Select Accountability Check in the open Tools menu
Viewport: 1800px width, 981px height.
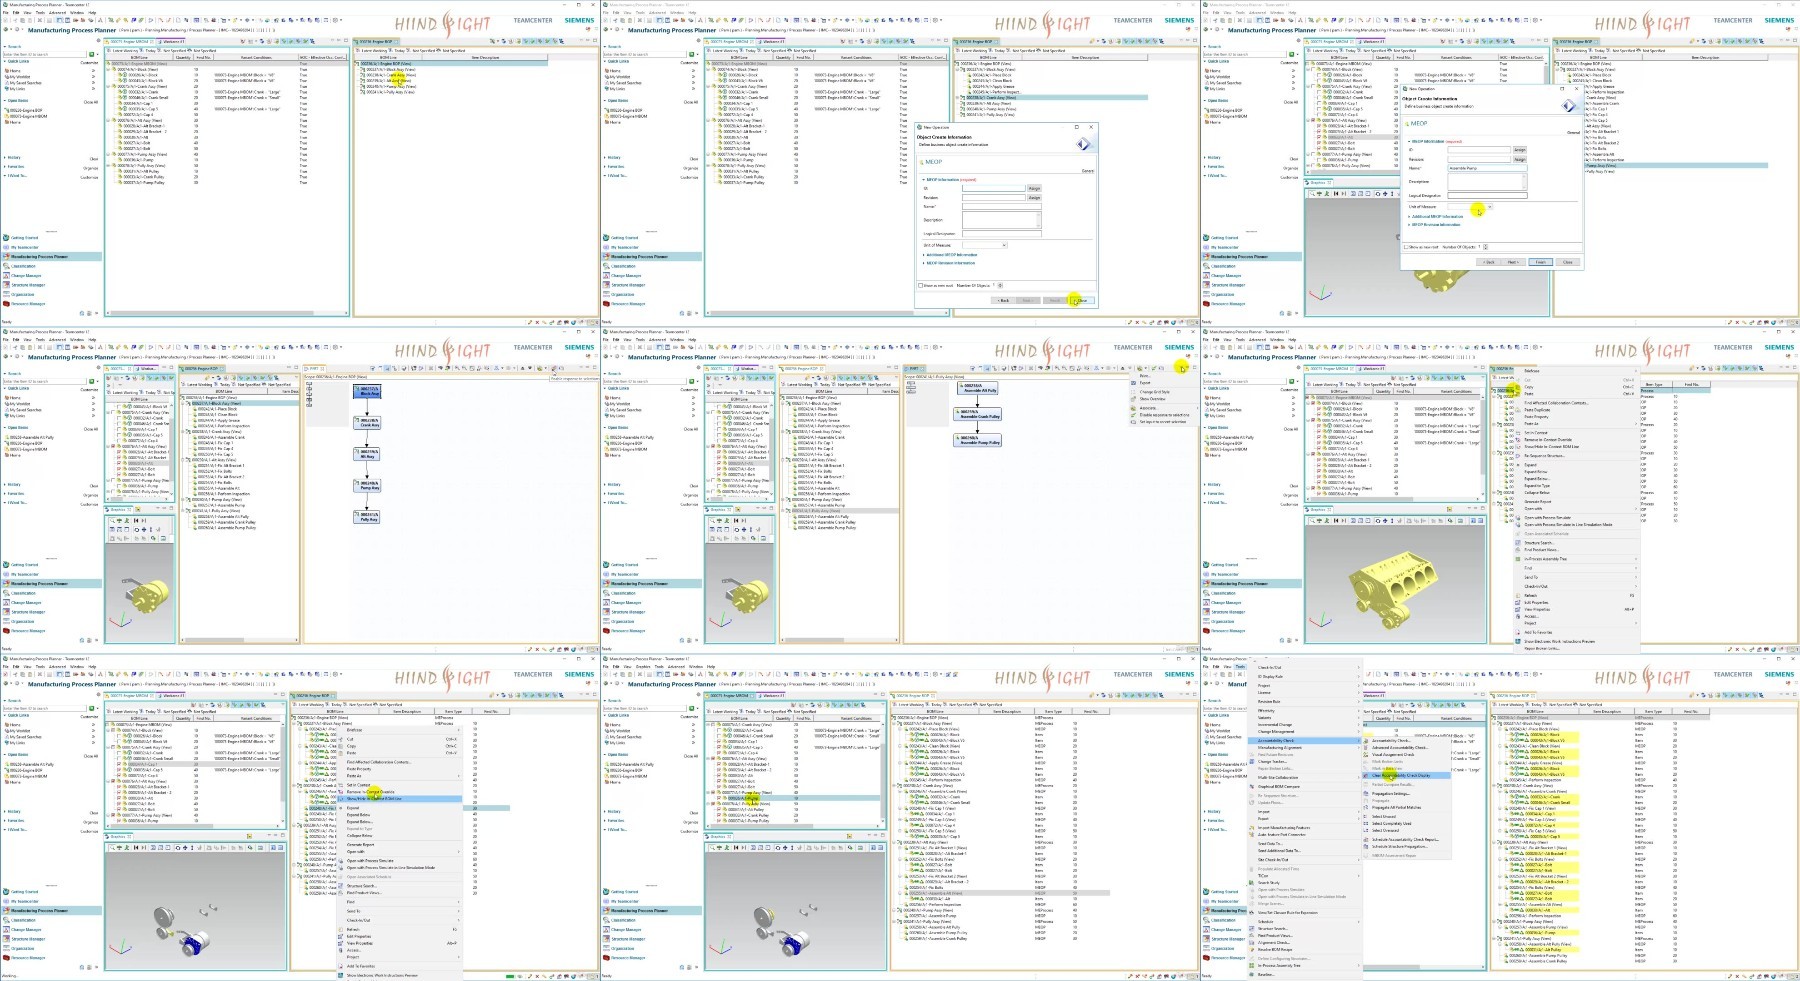point(1305,740)
